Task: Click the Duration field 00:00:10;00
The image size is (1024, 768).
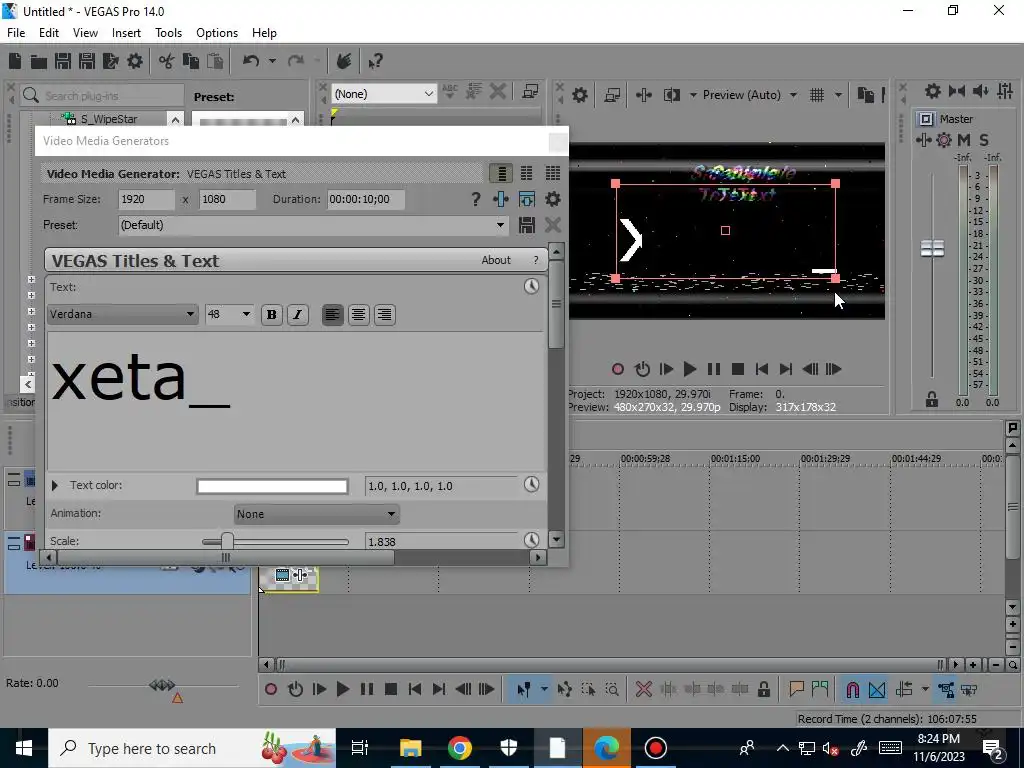Action: point(366,199)
